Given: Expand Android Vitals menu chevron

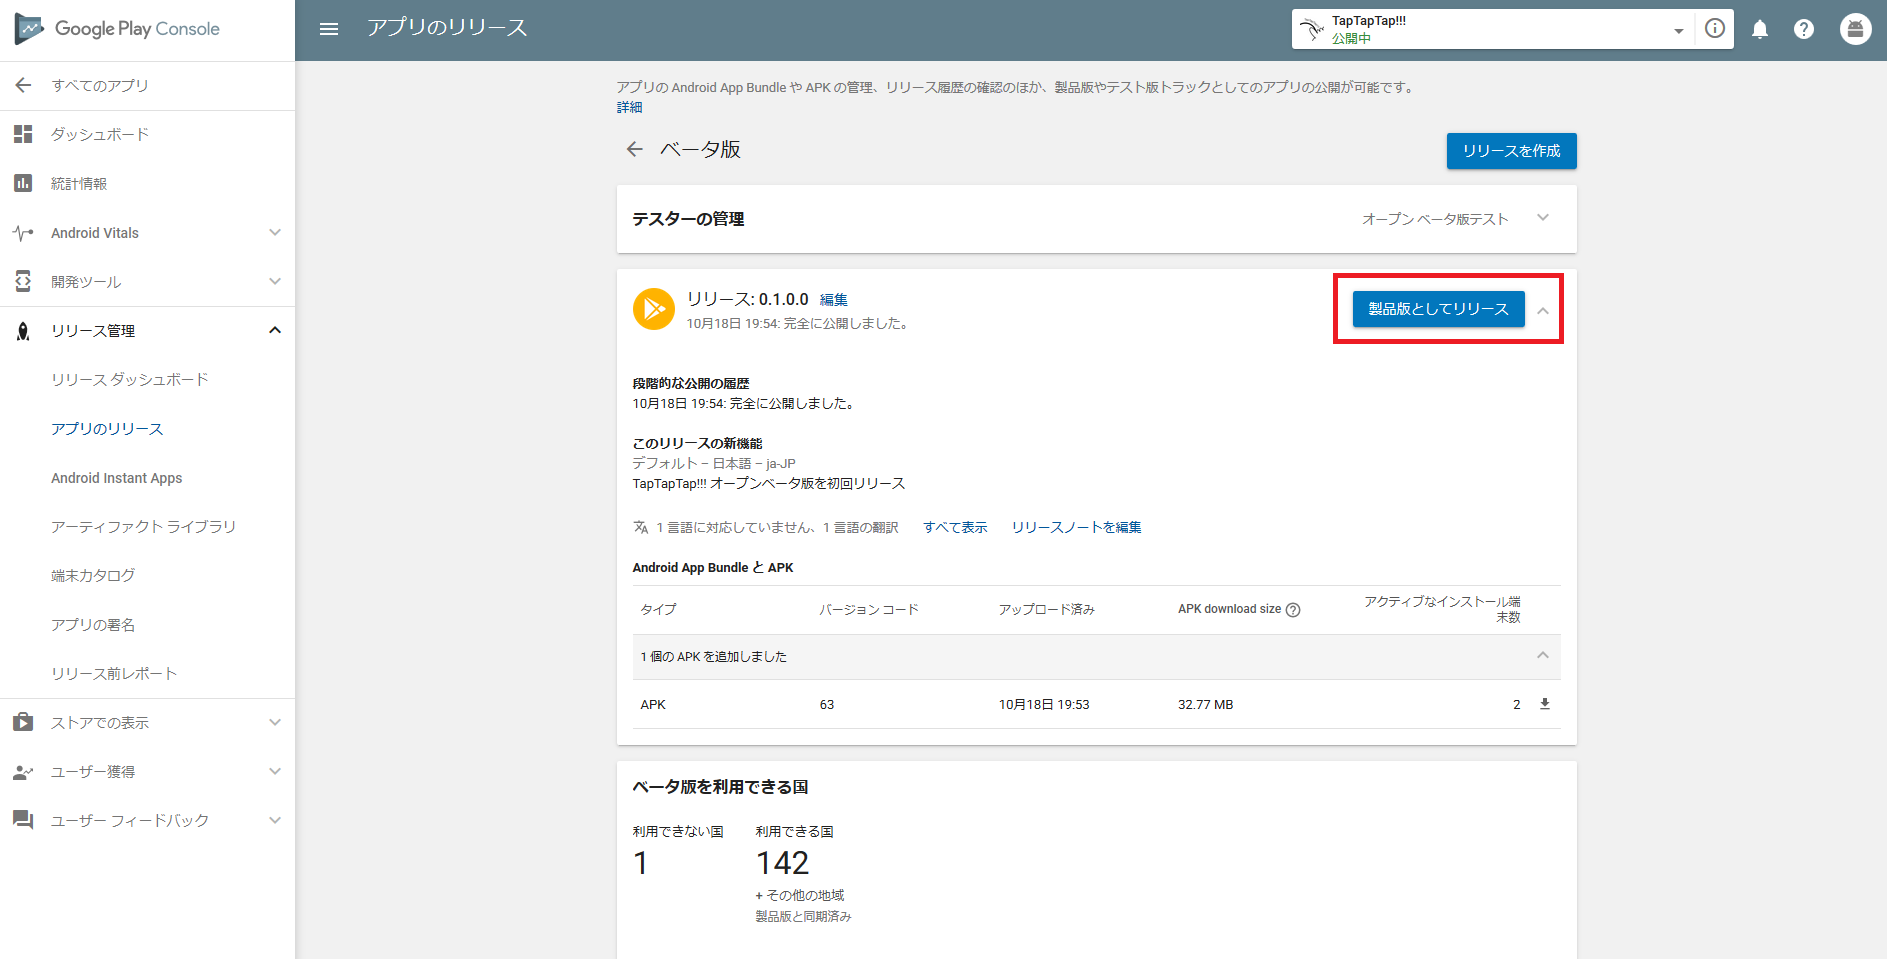Looking at the screenshot, I should click(275, 233).
